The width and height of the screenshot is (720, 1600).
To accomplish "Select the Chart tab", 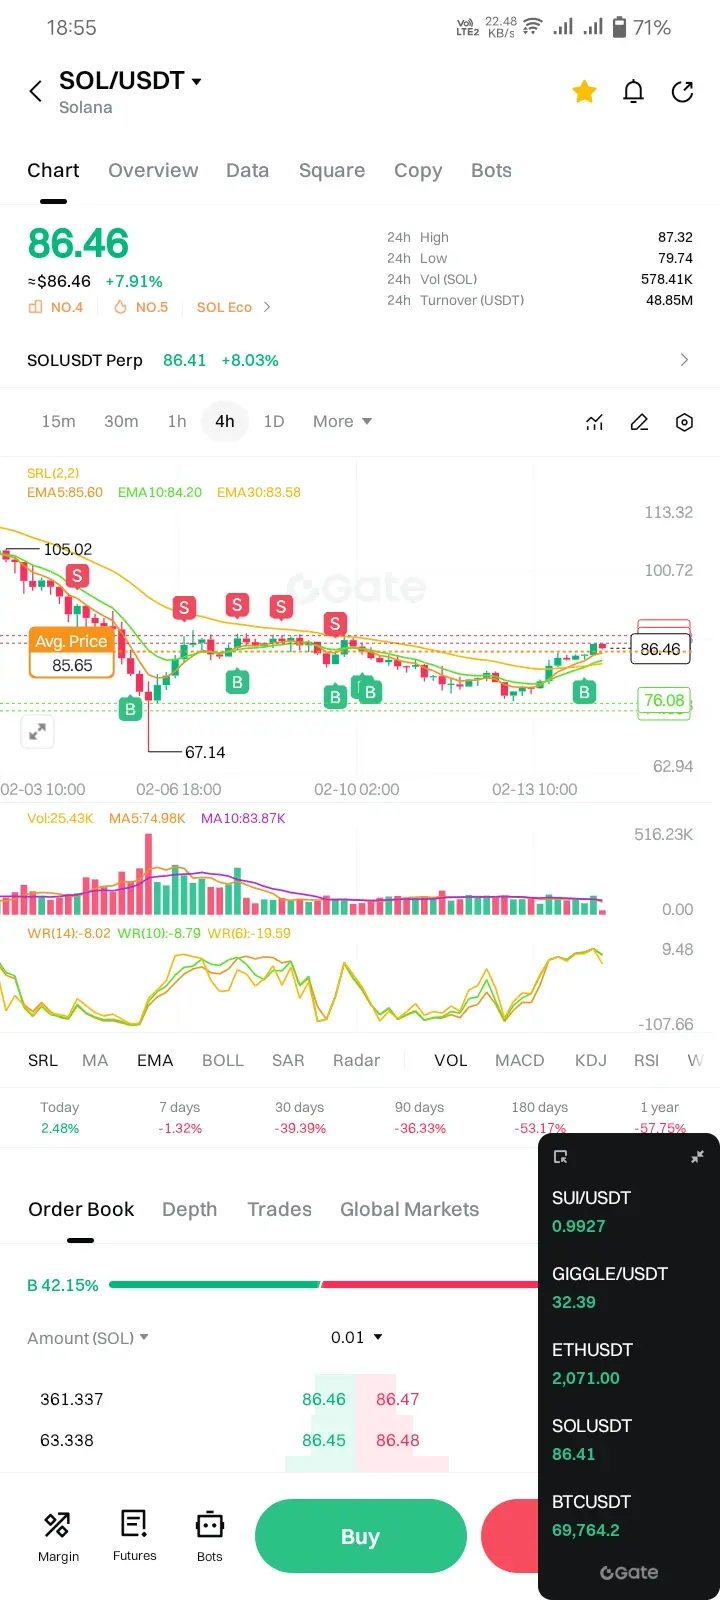I will (53, 170).
